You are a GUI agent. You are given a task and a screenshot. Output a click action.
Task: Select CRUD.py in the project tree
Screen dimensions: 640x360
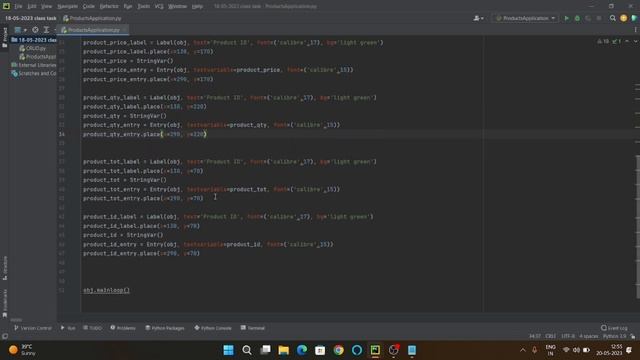pos(33,48)
